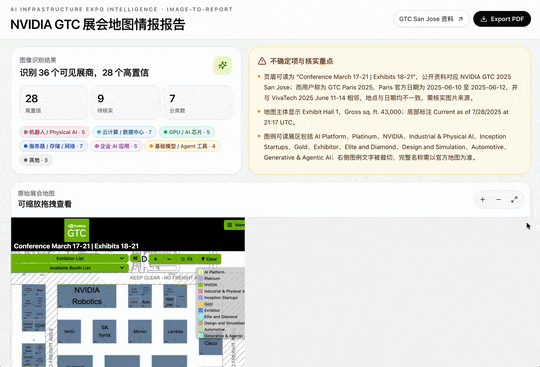This screenshot has height=367, width=540.
Task: Open the green Menu button on map
Action: [x=235, y=225]
